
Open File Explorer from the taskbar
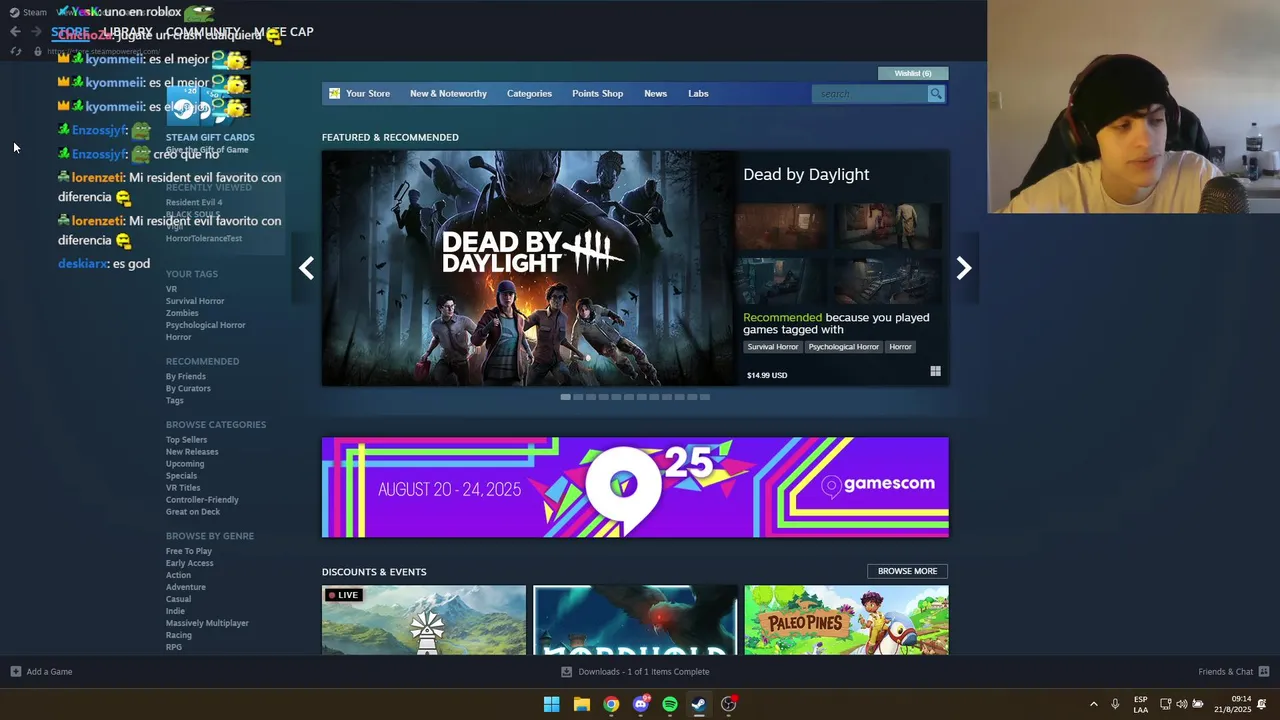[x=581, y=704]
